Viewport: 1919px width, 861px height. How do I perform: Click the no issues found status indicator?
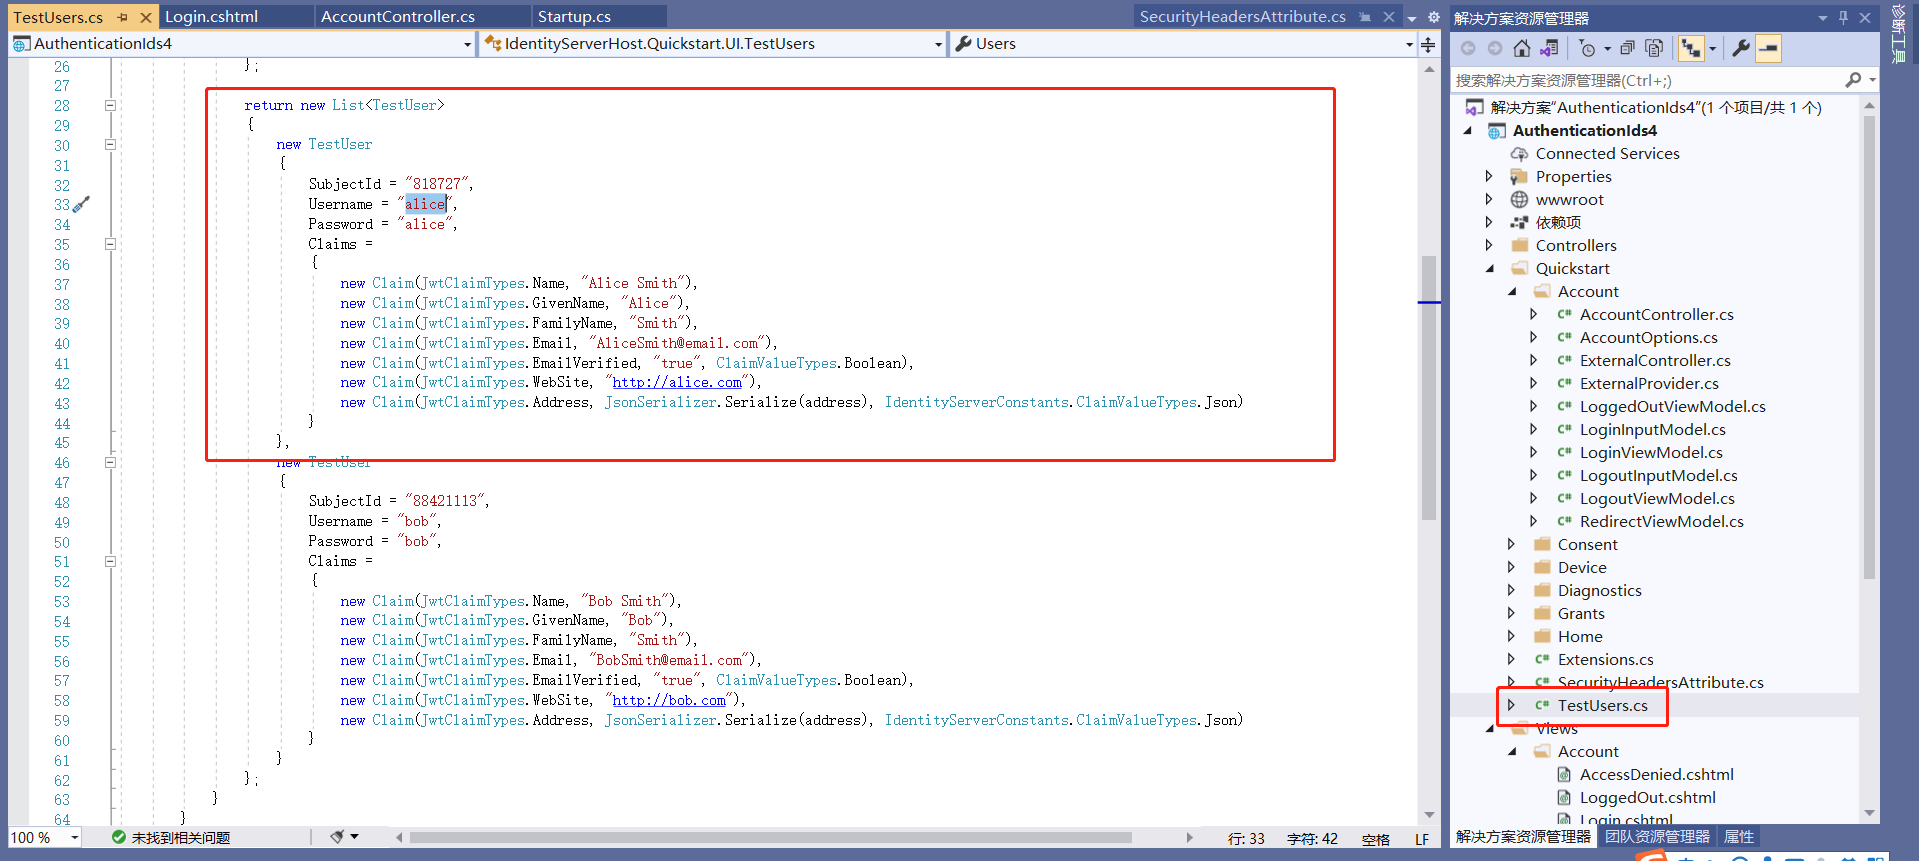171,838
